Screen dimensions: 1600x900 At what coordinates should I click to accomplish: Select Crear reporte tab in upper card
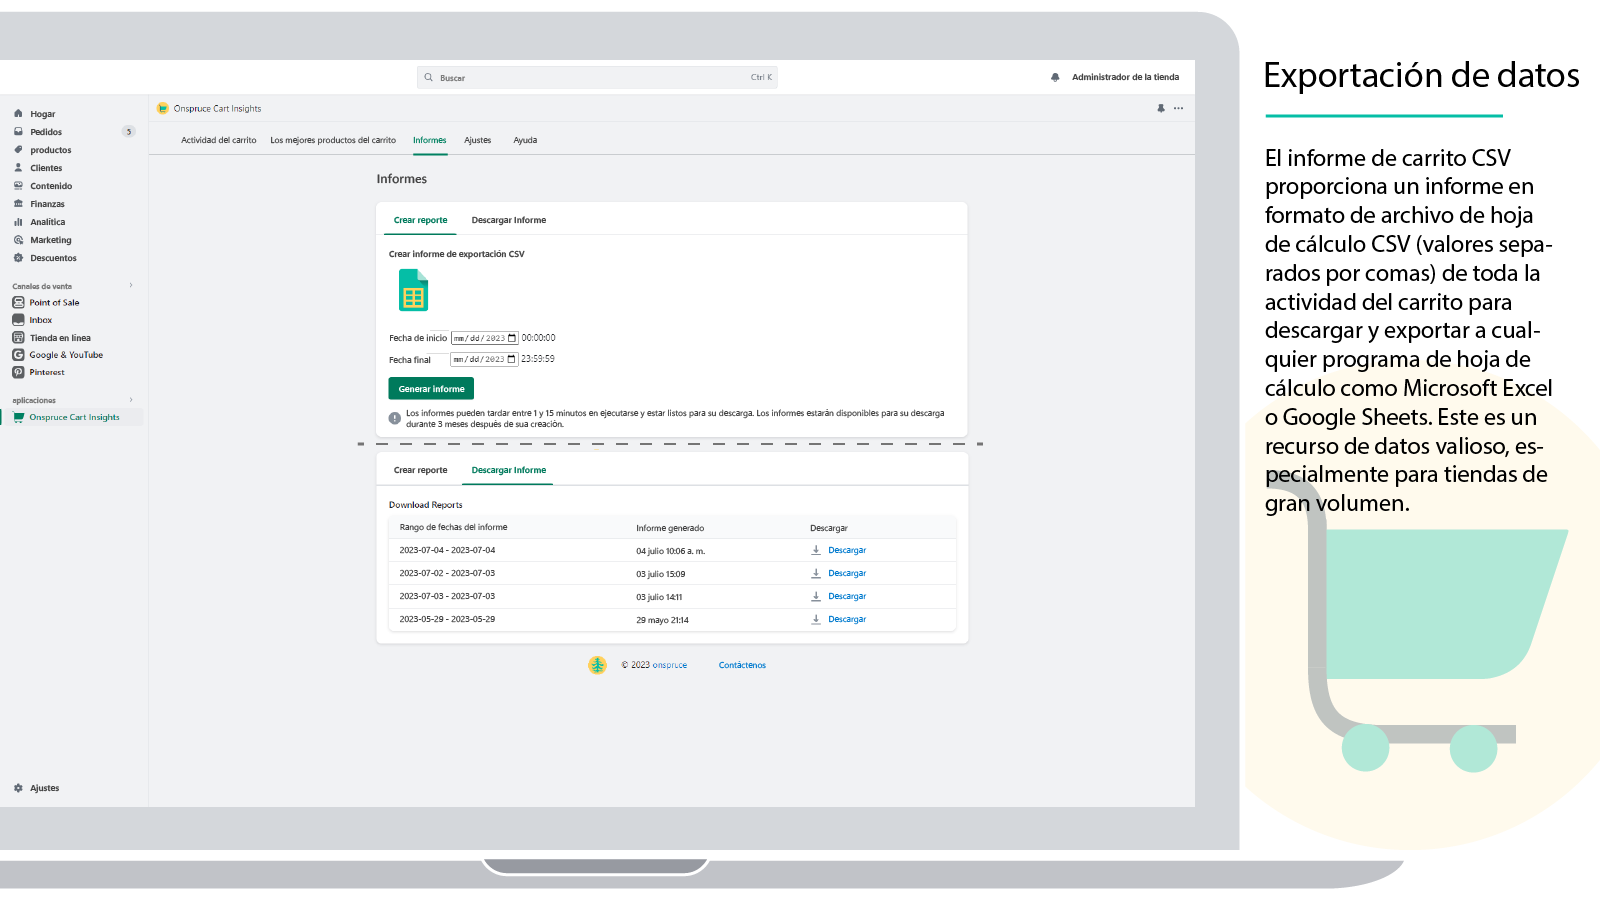coord(421,220)
